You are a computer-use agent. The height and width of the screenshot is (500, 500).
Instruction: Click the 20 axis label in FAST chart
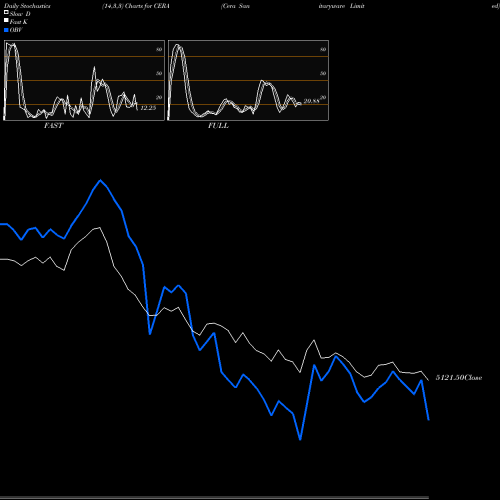[x=159, y=97]
